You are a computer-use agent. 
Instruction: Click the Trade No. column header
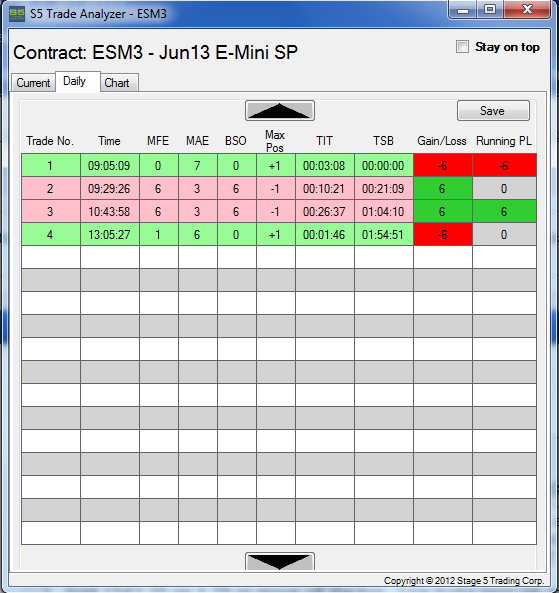pyautogui.click(x=50, y=141)
